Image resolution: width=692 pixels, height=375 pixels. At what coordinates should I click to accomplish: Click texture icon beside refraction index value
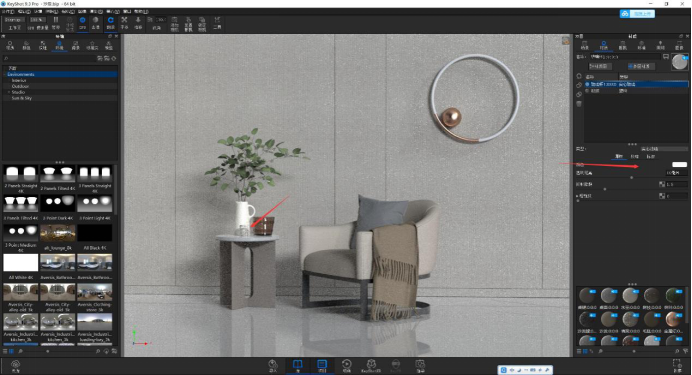click(x=662, y=184)
